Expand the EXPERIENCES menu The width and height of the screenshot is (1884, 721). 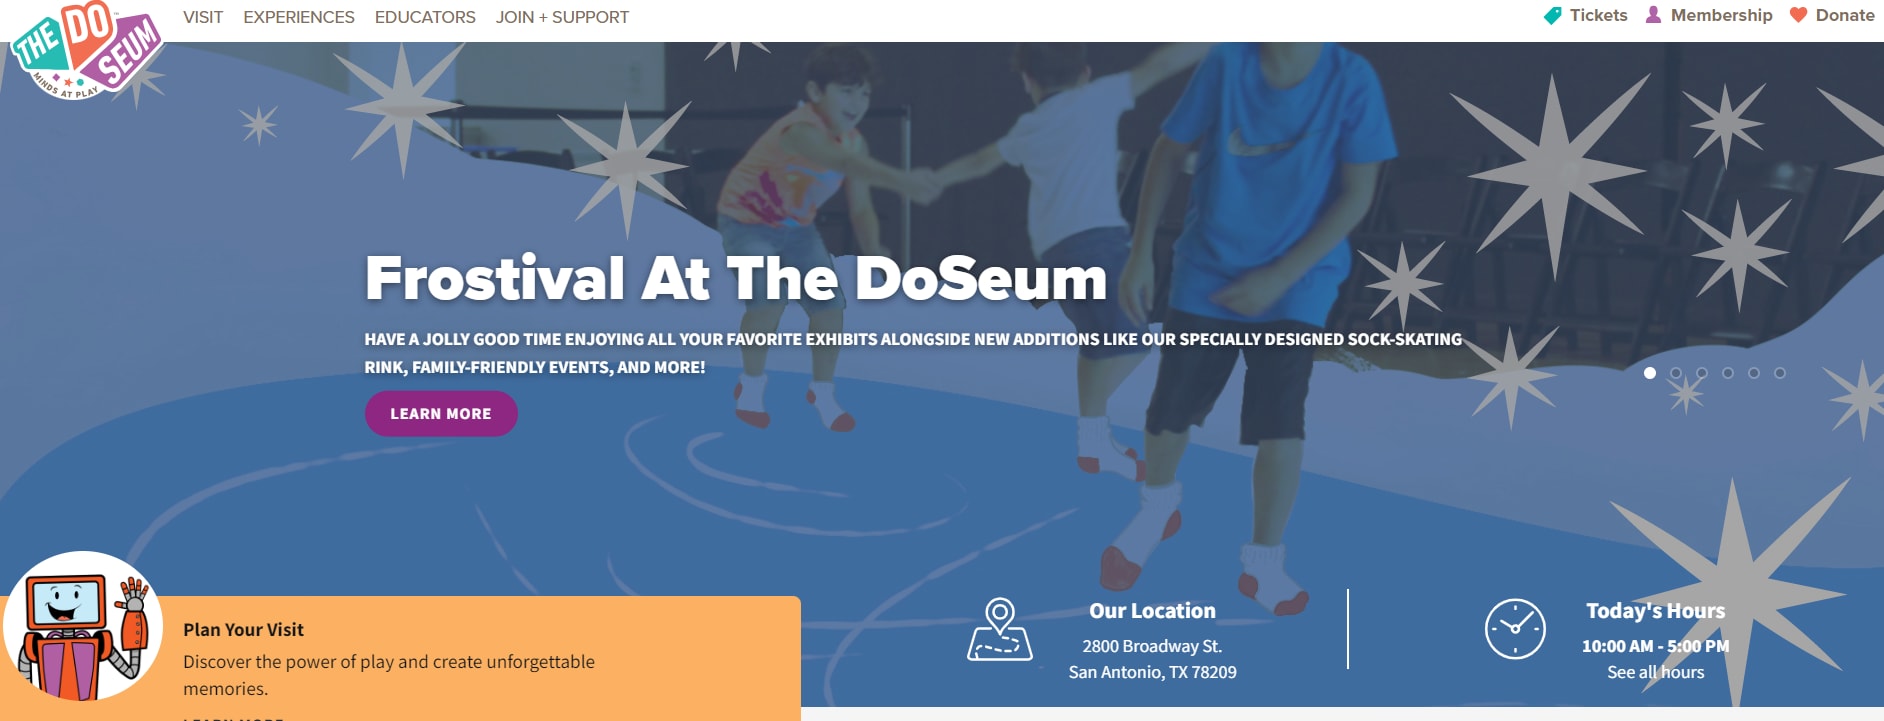299,17
